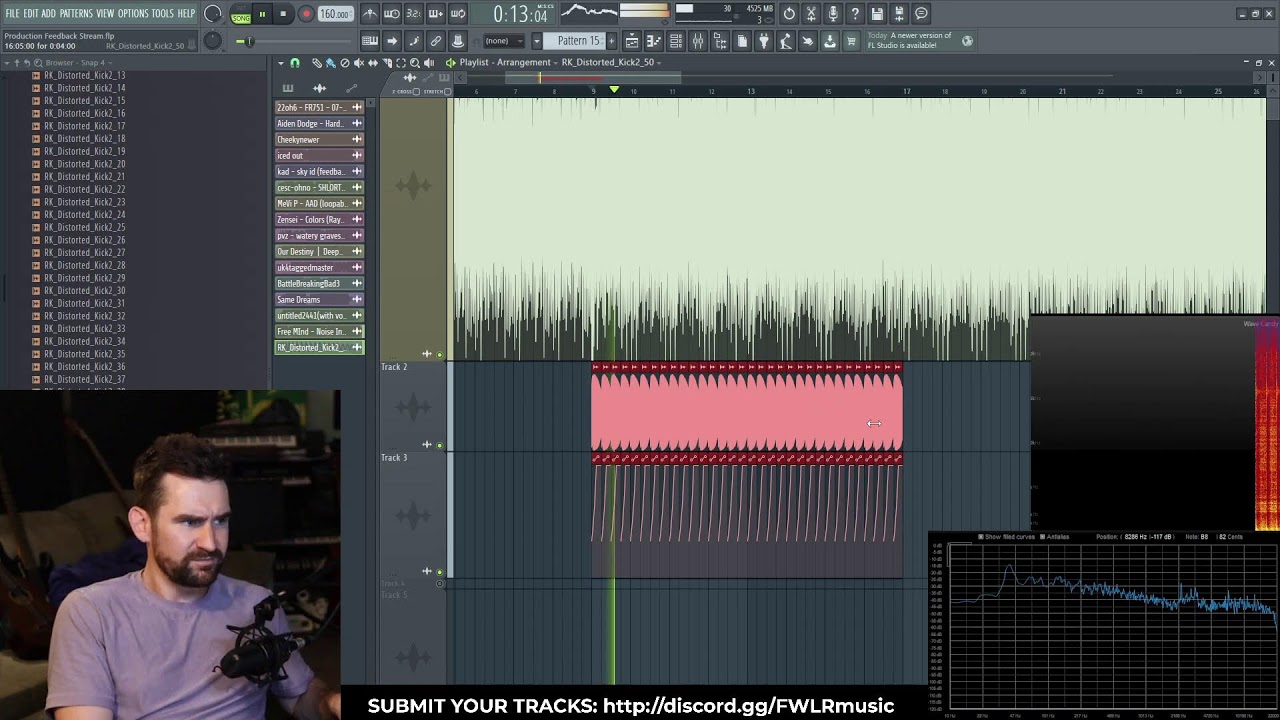Open the Pattern 15 selector dropdown
1280x720 pixels.
click(579, 41)
